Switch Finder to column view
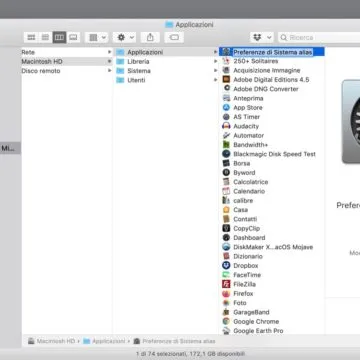The image size is (360, 360). coord(59,37)
